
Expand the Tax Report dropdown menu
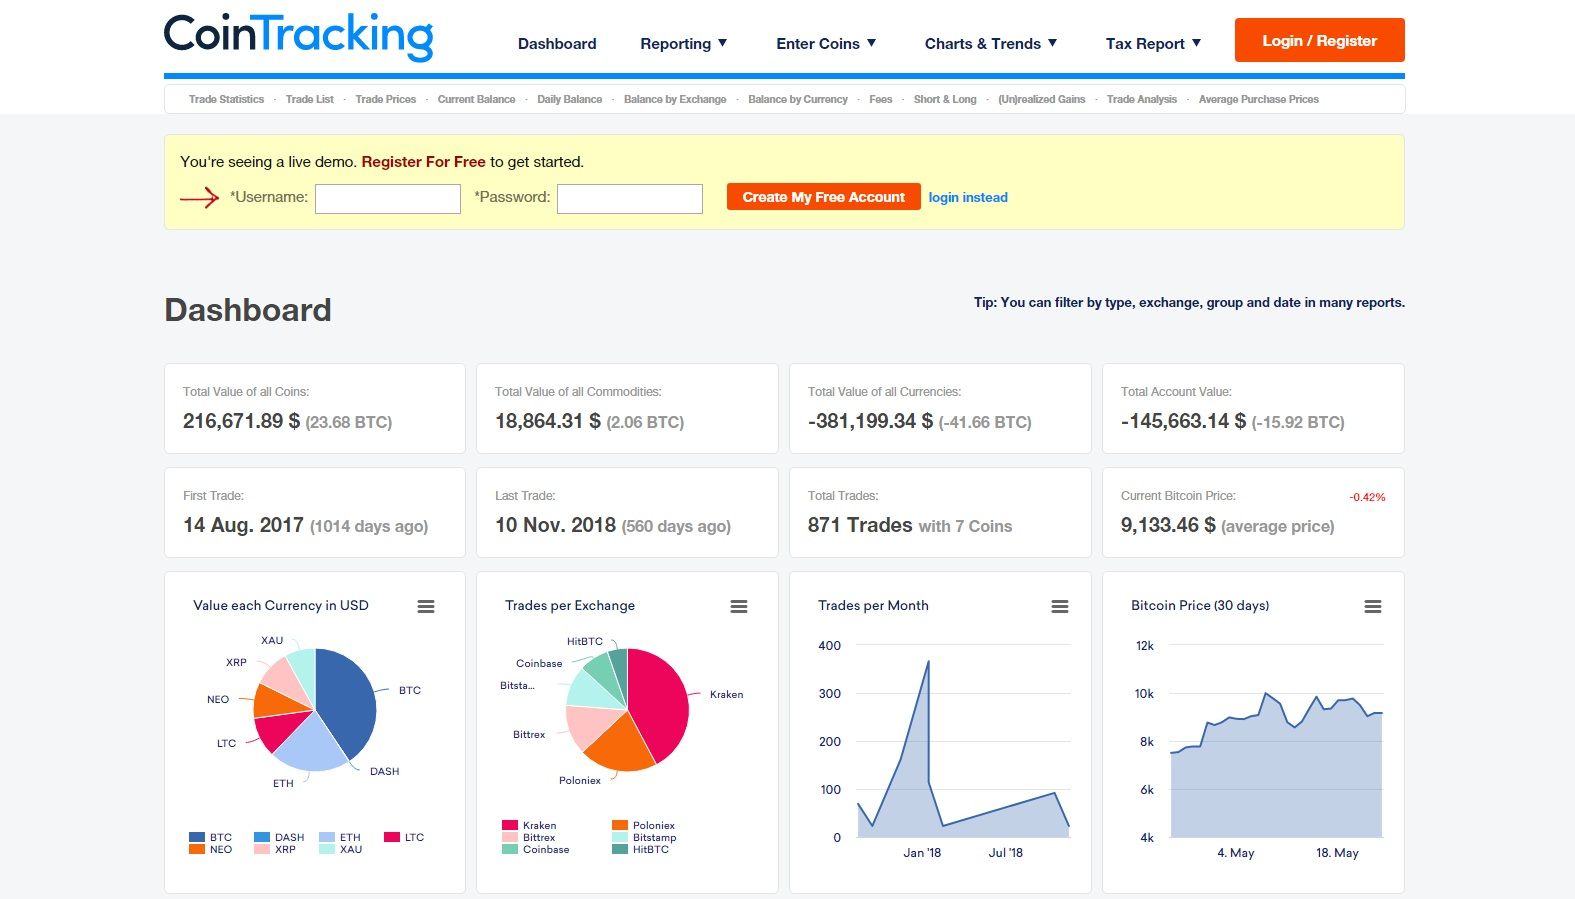click(x=1153, y=44)
